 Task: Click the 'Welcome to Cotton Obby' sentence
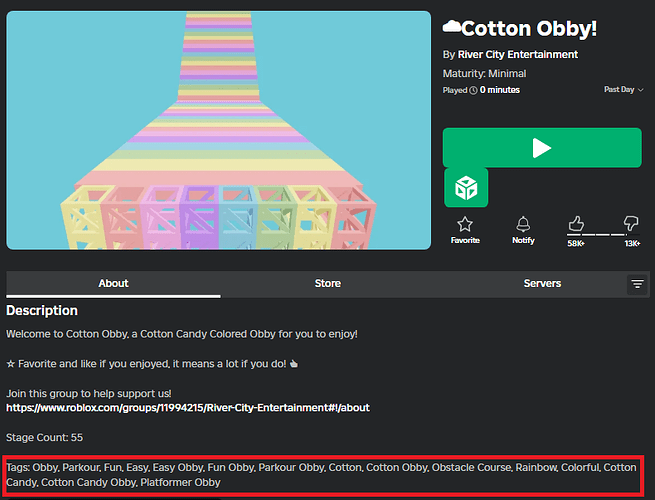click(182, 334)
